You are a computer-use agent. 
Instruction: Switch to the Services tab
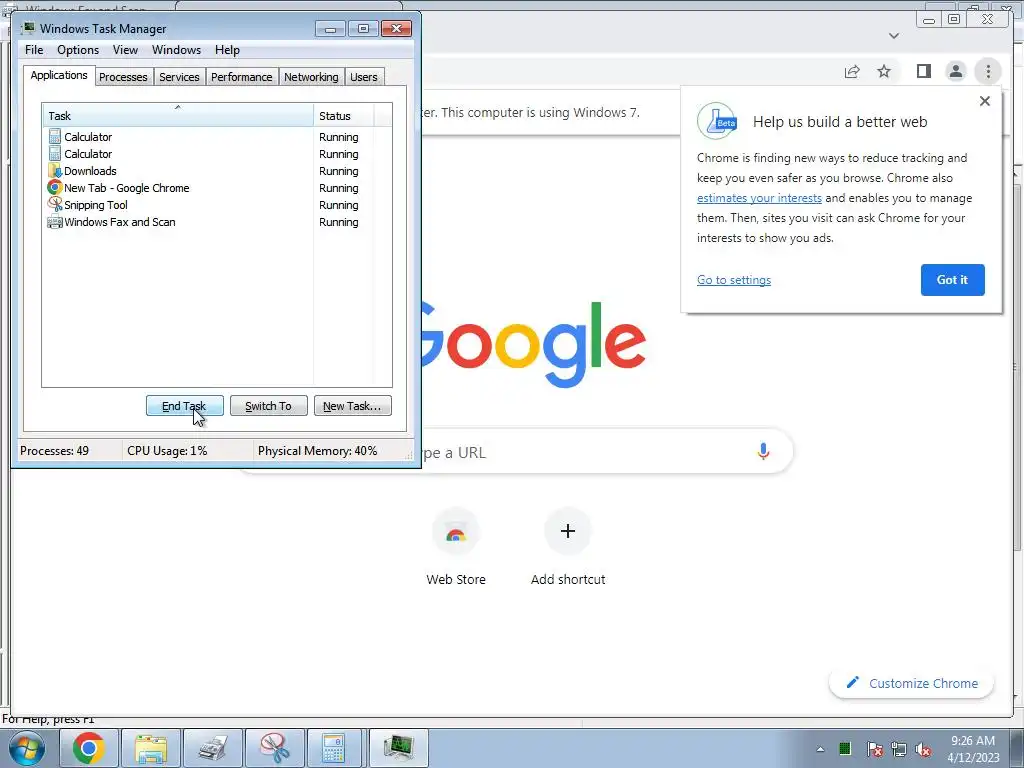point(179,77)
